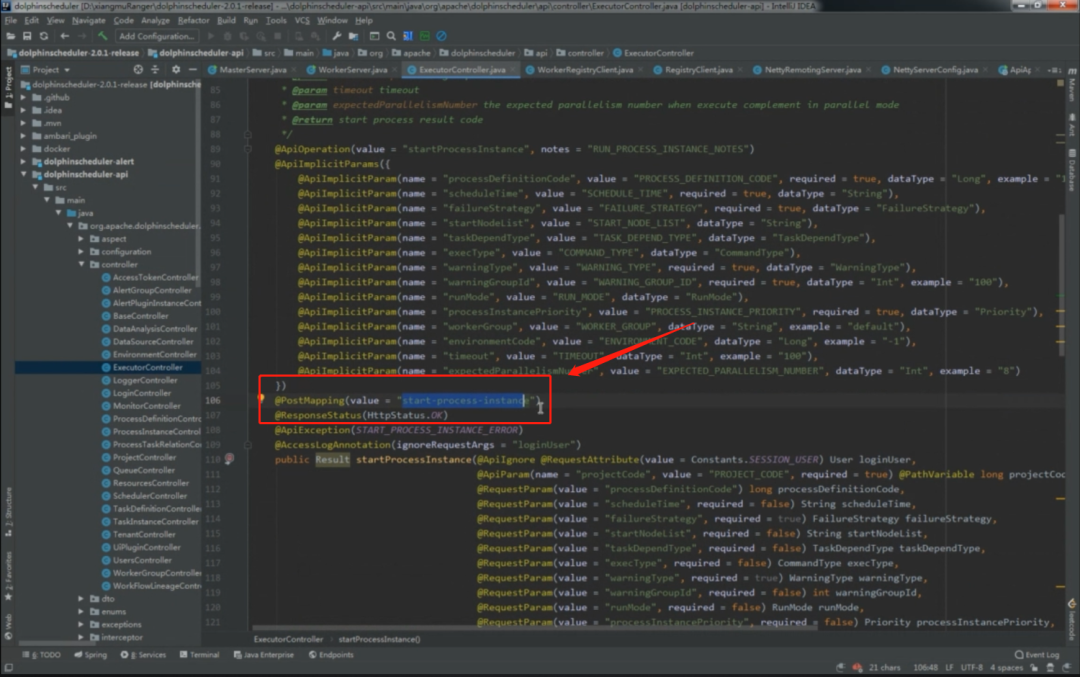
Task: Switch to the WorkerRegistryClient.java tab
Action: pos(585,70)
